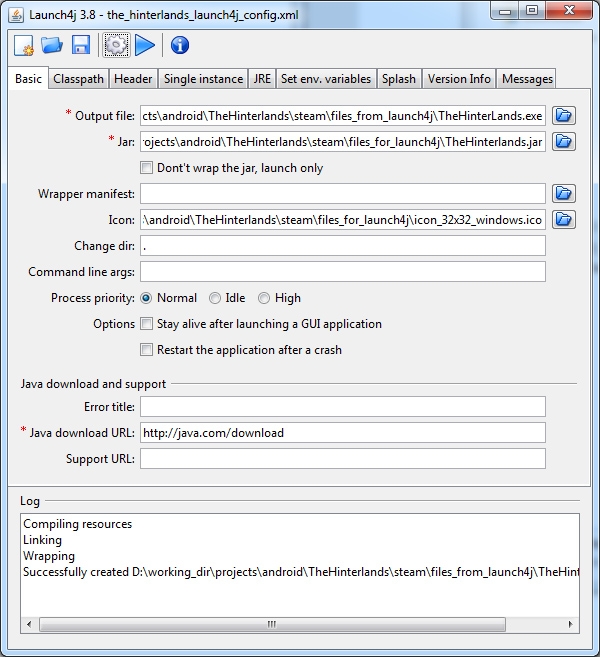Click the log scrollbar left arrow
This screenshot has width=600, height=657.
(29, 624)
